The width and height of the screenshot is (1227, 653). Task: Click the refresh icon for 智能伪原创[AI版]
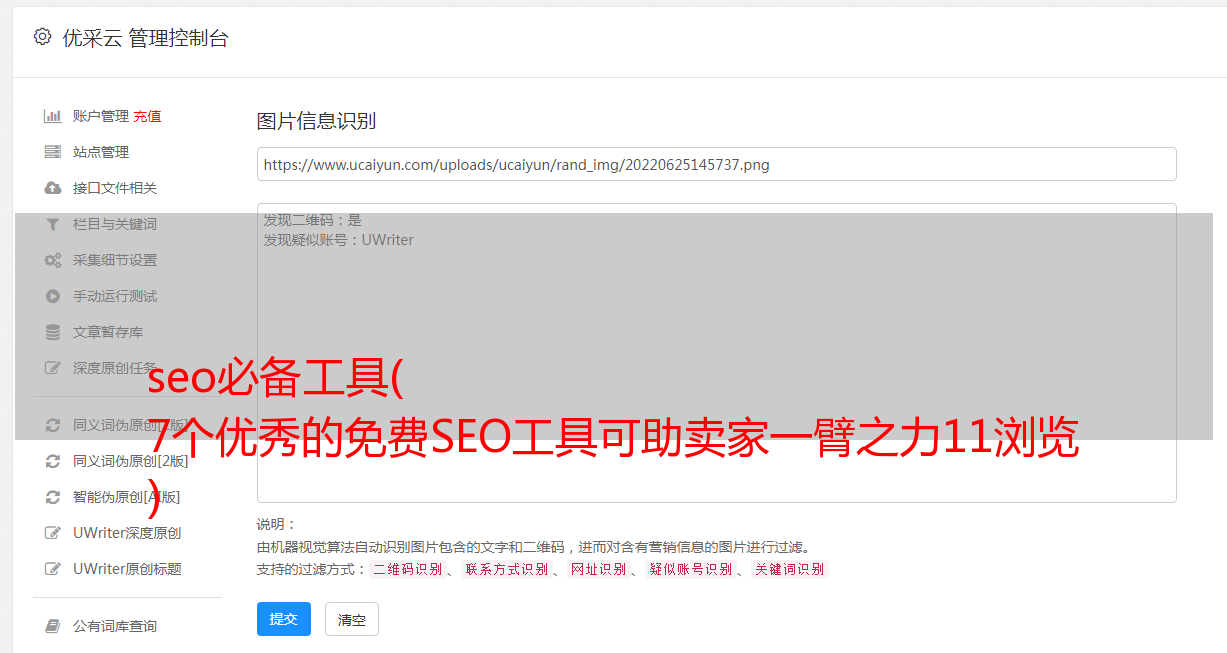(53, 497)
